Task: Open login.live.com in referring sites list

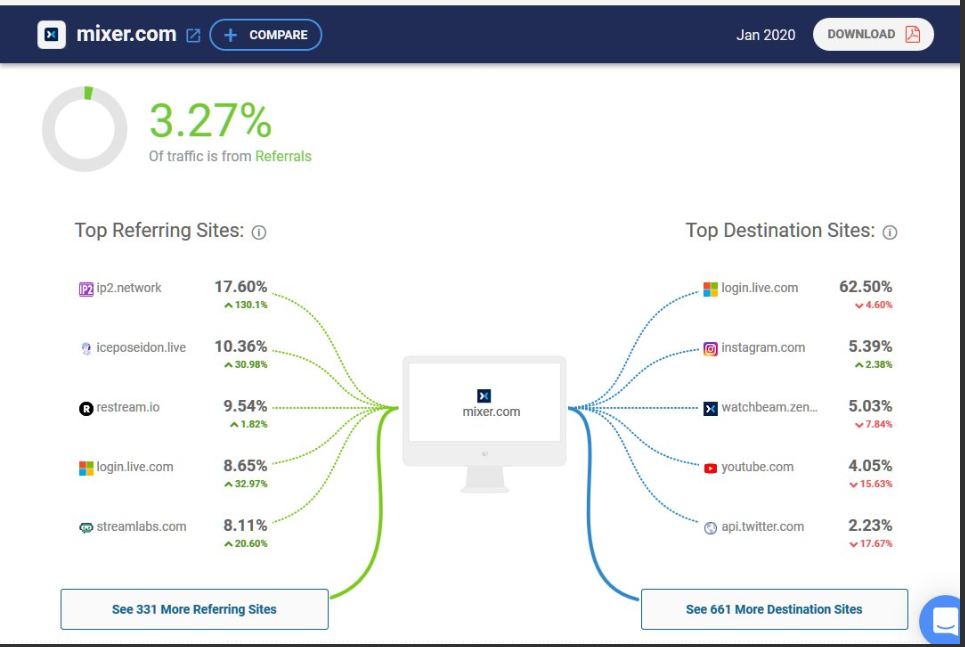Action: pos(135,467)
